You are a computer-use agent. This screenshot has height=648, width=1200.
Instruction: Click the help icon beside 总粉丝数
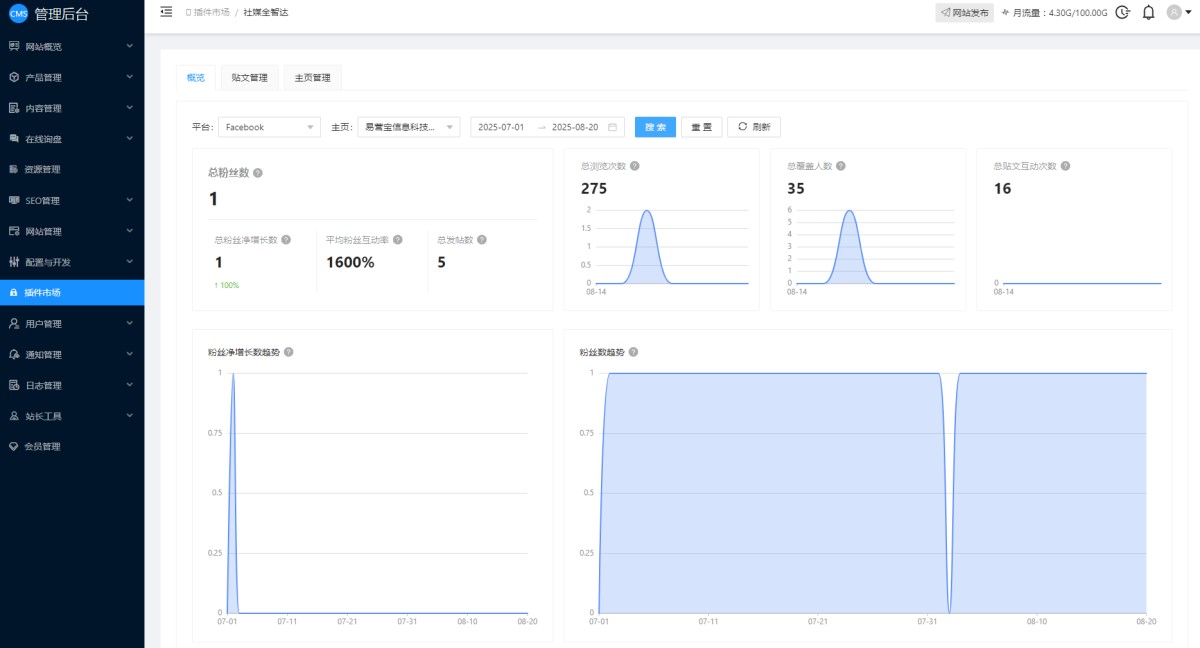point(258,173)
